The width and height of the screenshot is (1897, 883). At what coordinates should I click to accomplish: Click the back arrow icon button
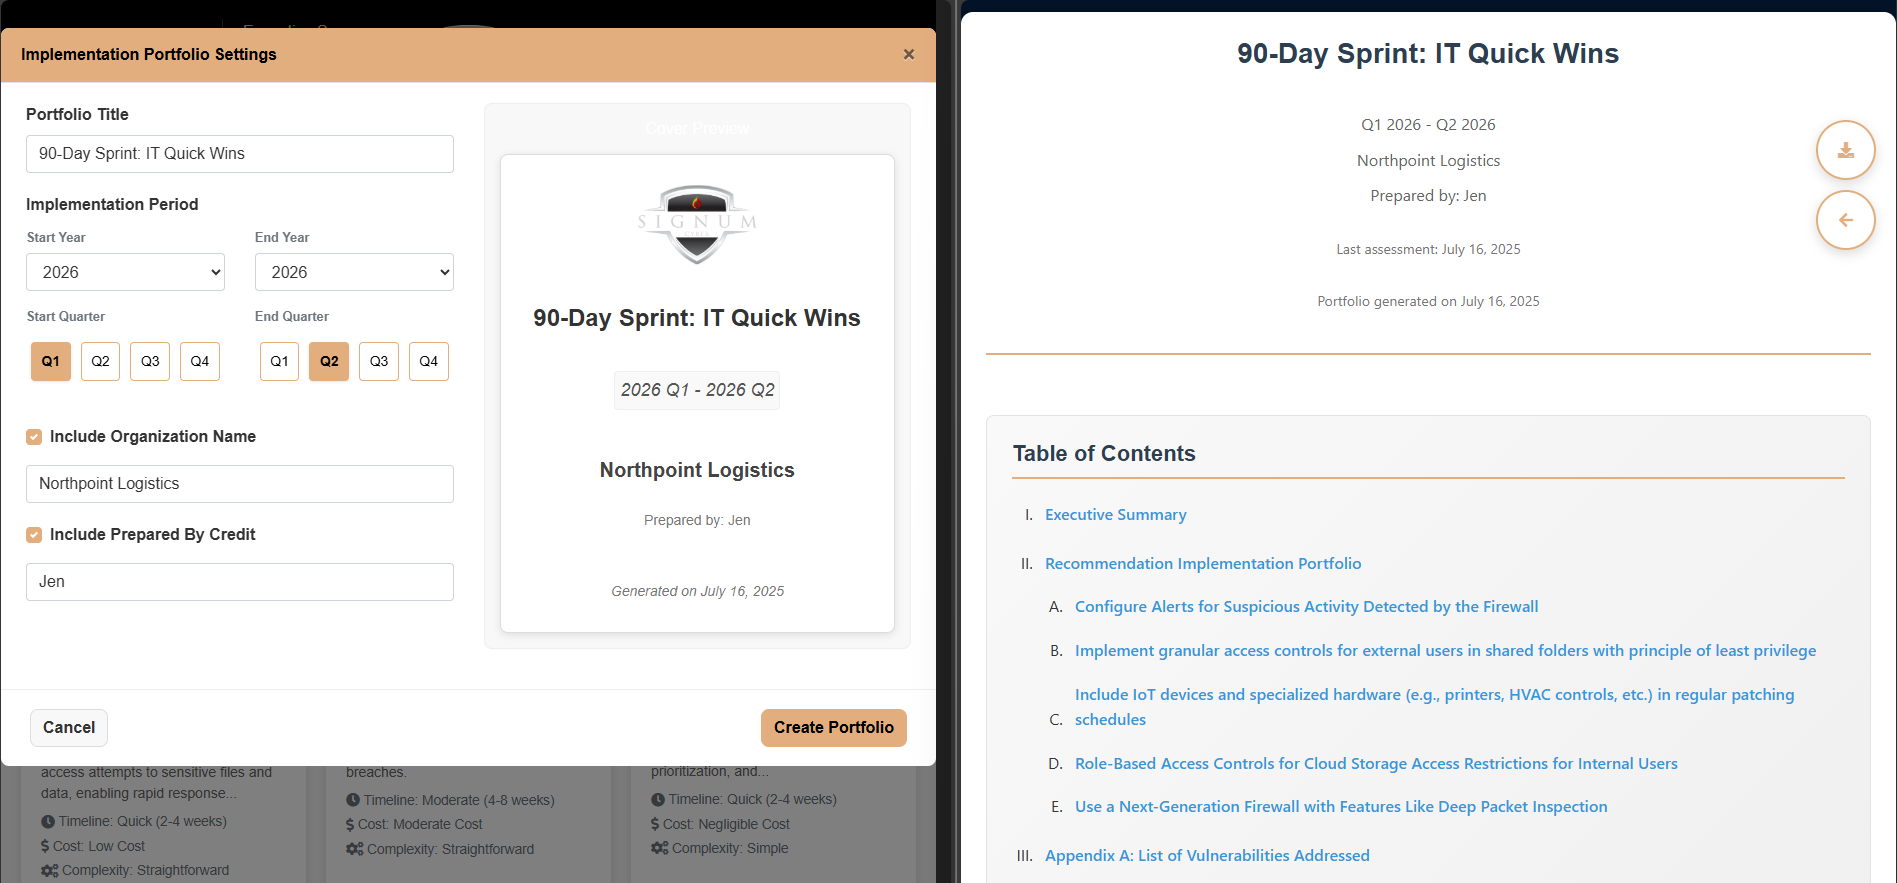[x=1845, y=220]
